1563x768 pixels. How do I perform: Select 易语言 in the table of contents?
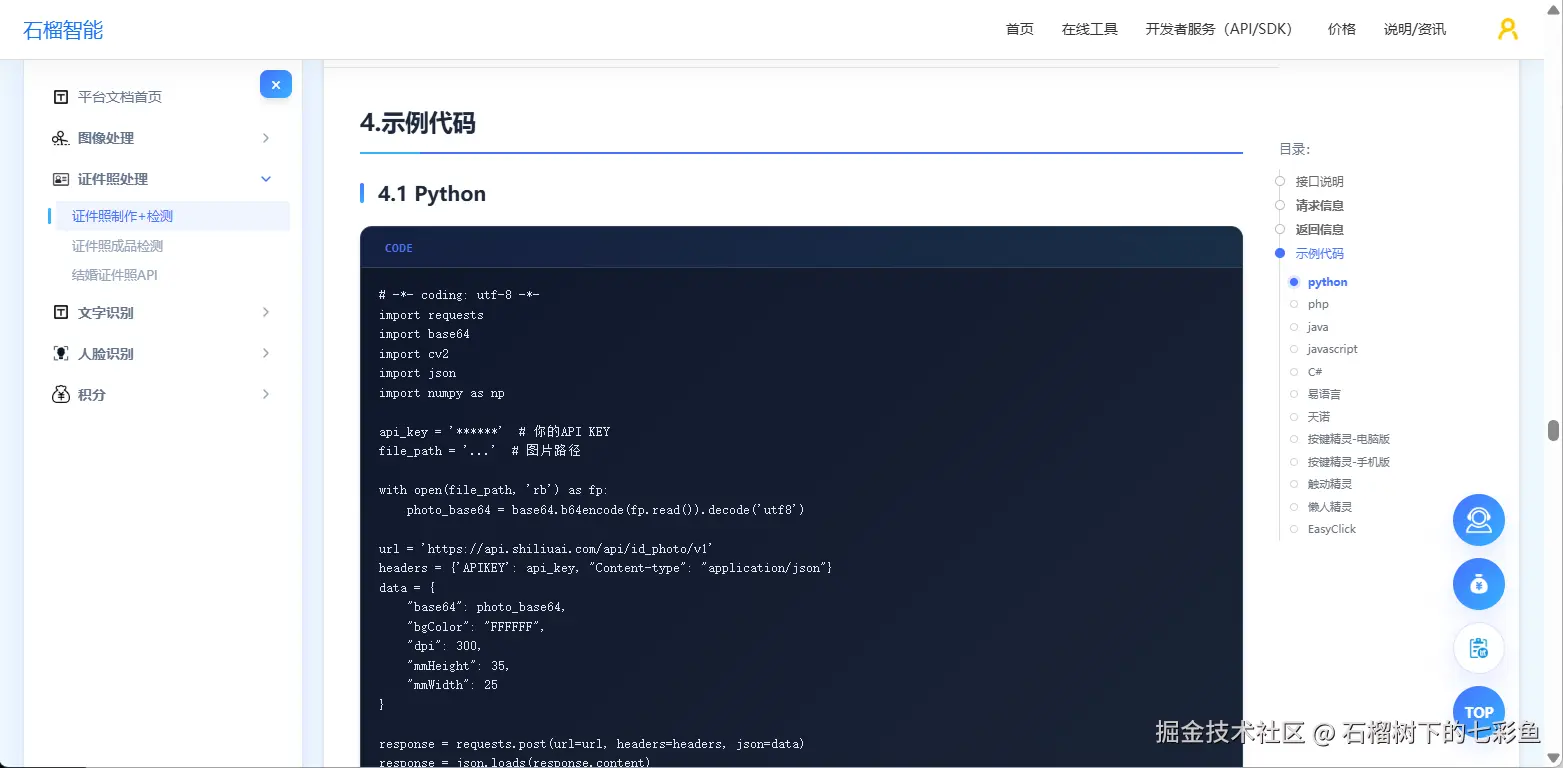click(1324, 394)
